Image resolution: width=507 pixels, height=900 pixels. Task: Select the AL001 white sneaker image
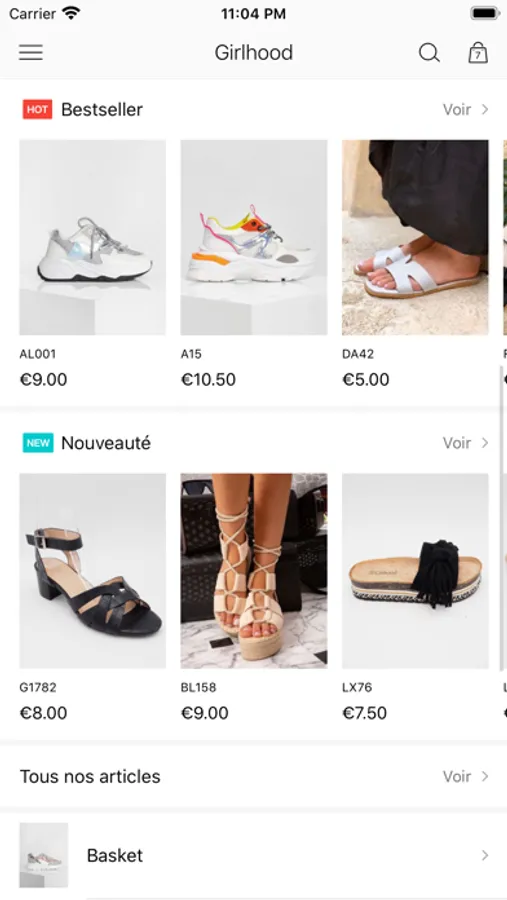[x=92, y=237]
